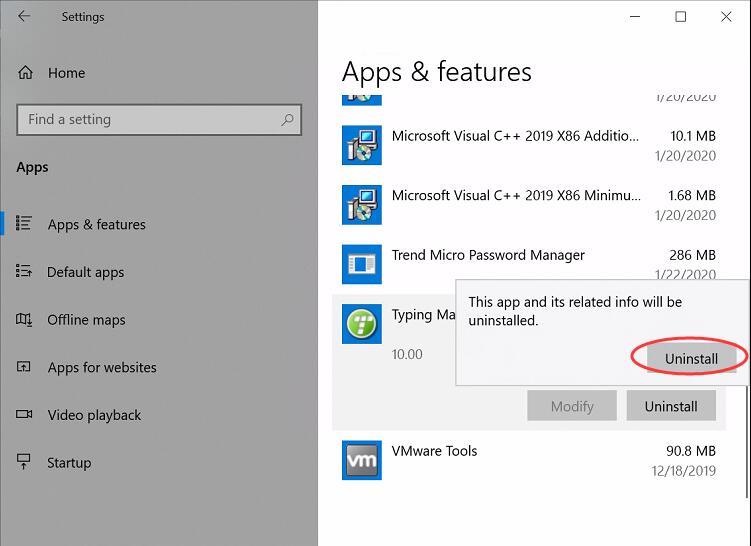Select the Typing Master green icon

pyautogui.click(x=362, y=324)
